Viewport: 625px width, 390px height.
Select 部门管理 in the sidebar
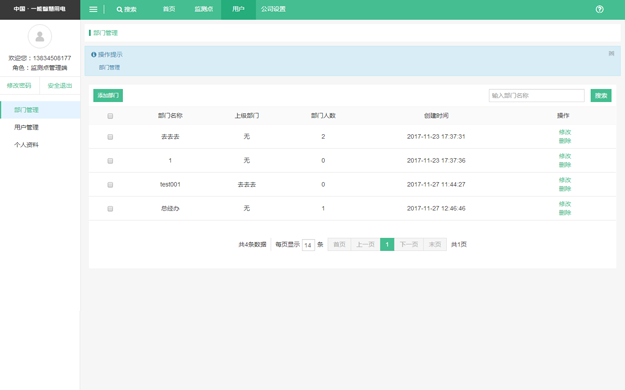tap(40, 110)
